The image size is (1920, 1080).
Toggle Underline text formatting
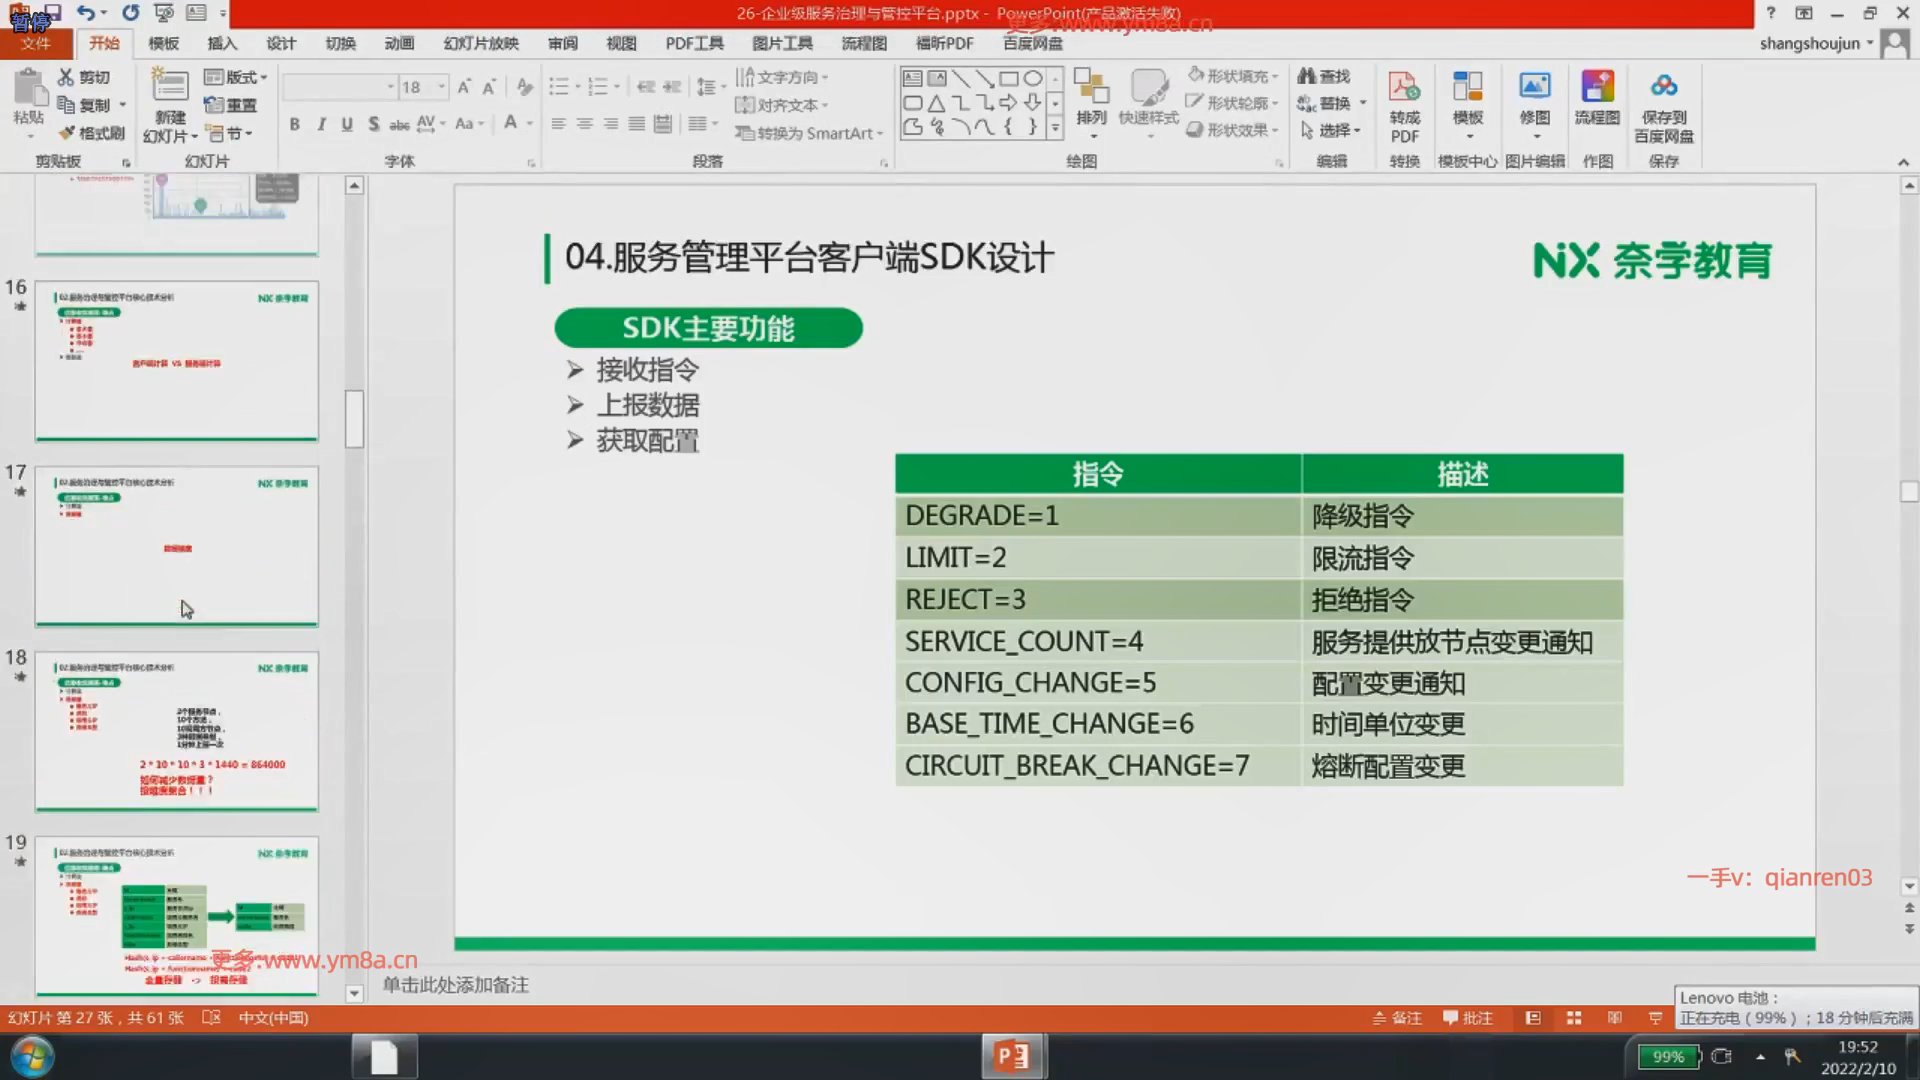coord(347,124)
